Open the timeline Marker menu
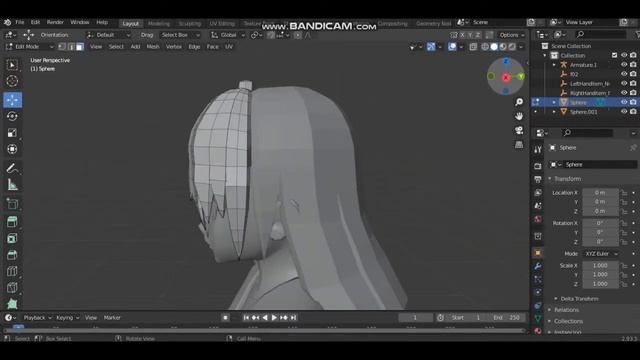The height and width of the screenshot is (360, 640). point(112,318)
